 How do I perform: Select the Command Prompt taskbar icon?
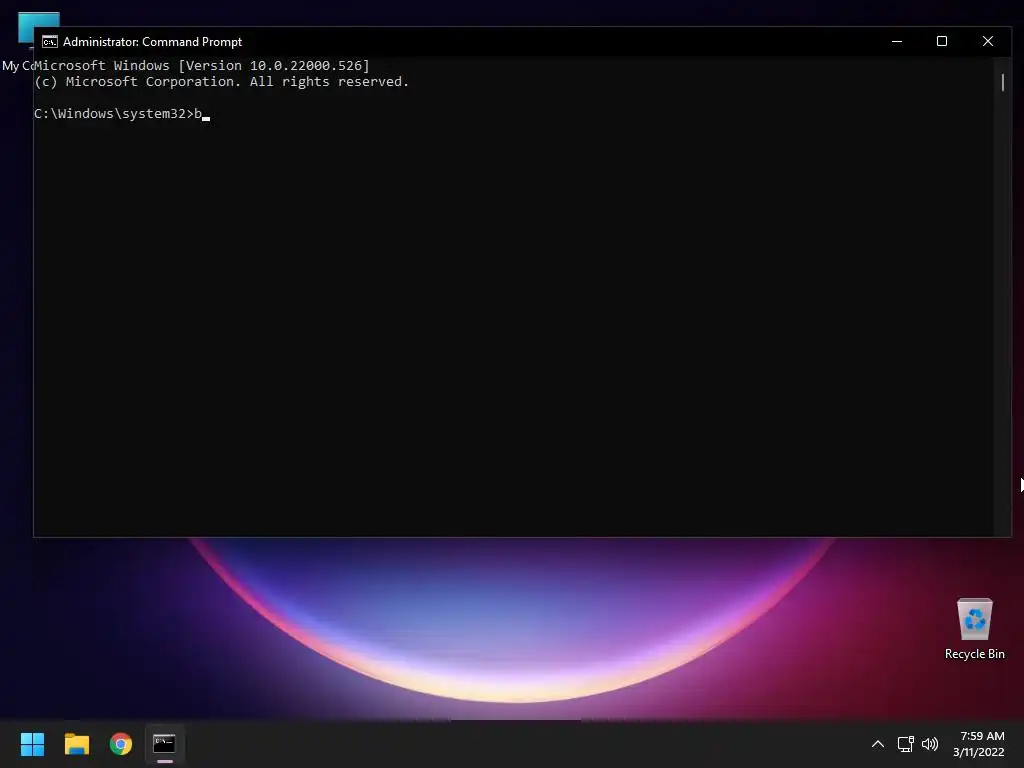tap(164, 744)
